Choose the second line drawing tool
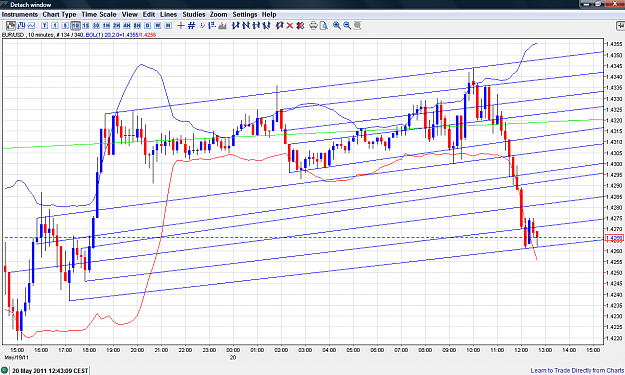The height and width of the screenshot is (375, 625). pyautogui.click(x=246, y=26)
